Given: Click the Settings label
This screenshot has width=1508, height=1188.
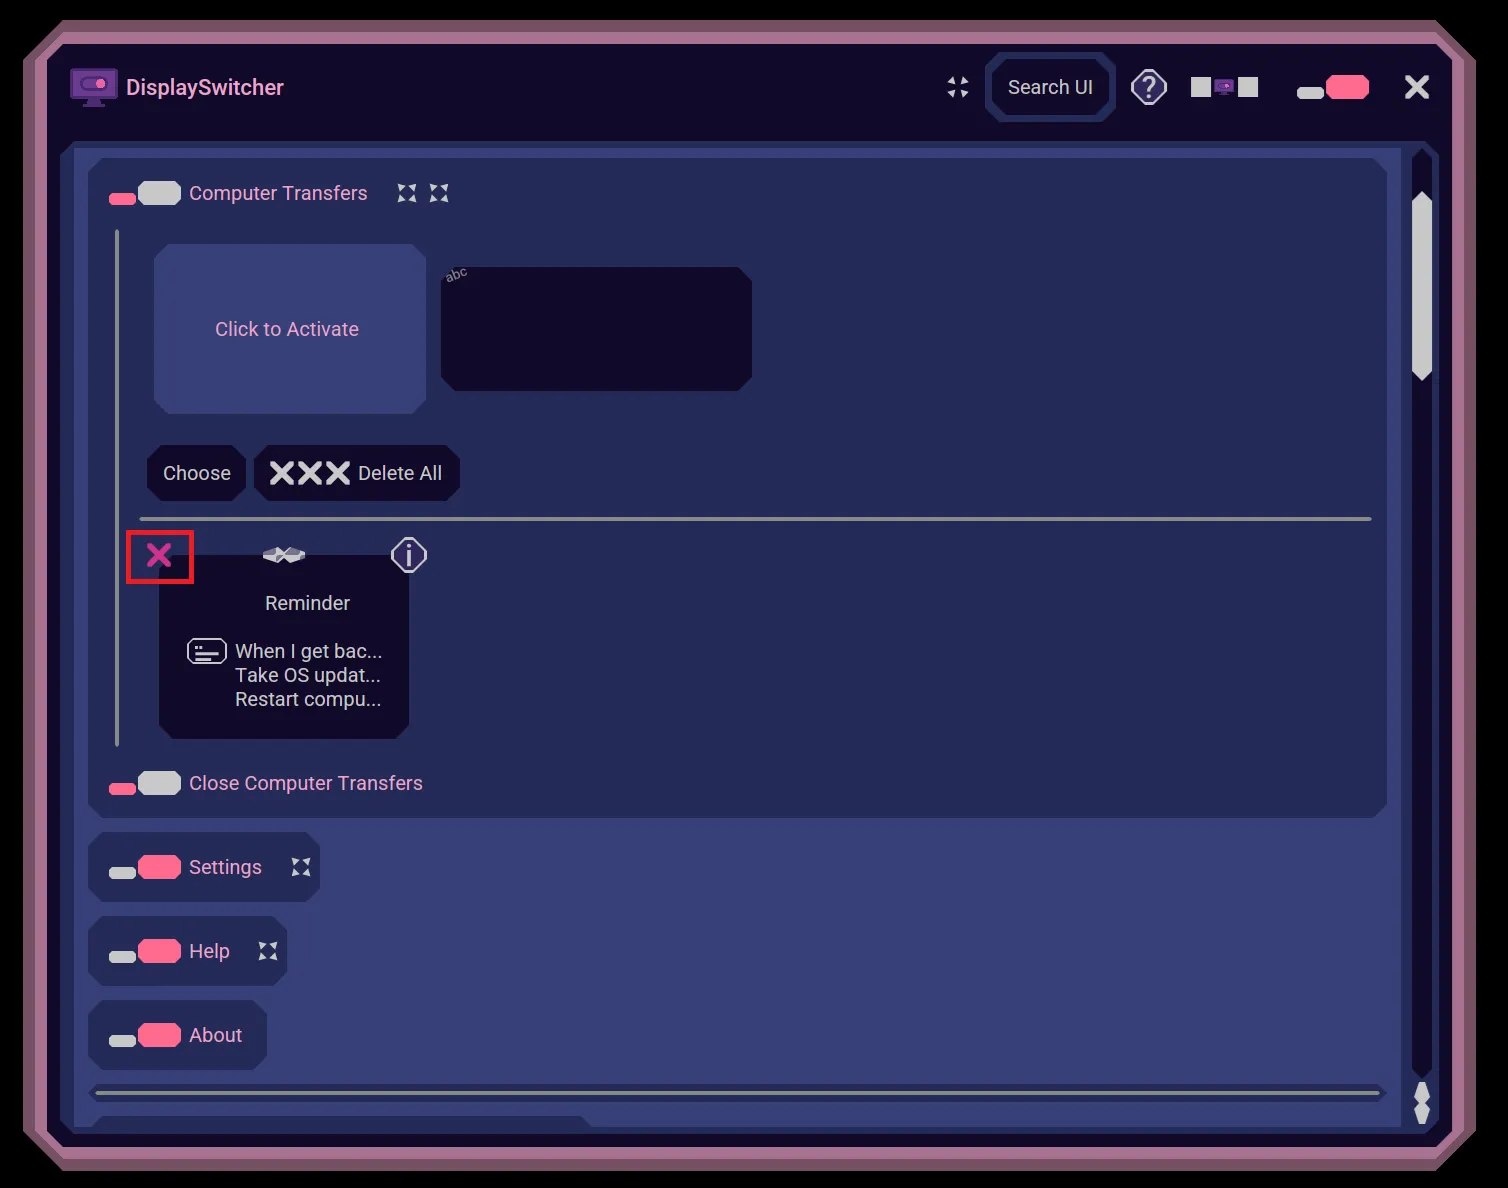Looking at the screenshot, I should 225,867.
